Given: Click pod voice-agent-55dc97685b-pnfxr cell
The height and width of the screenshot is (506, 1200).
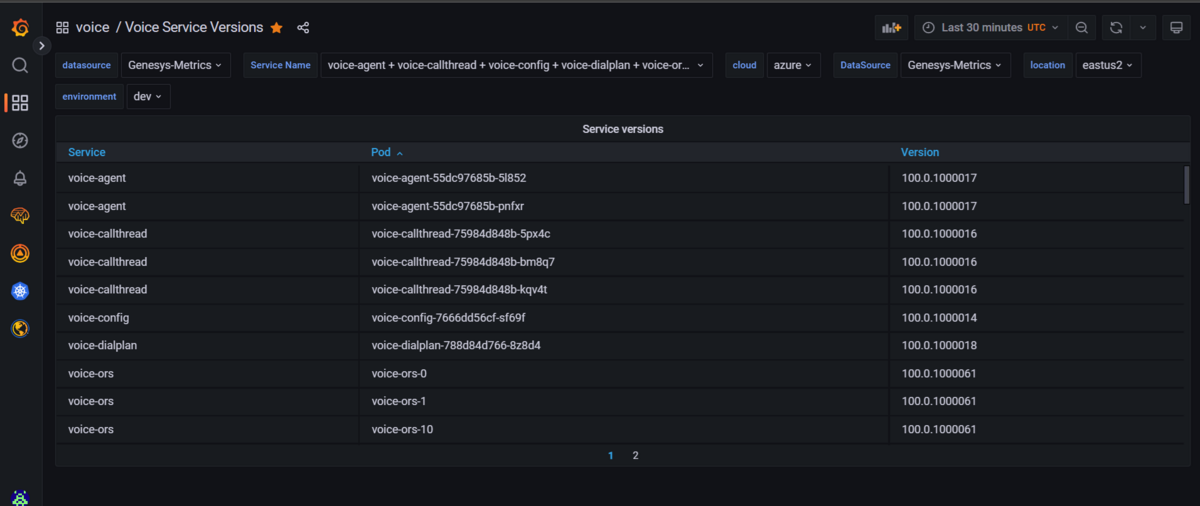Looking at the screenshot, I should (x=624, y=206).
